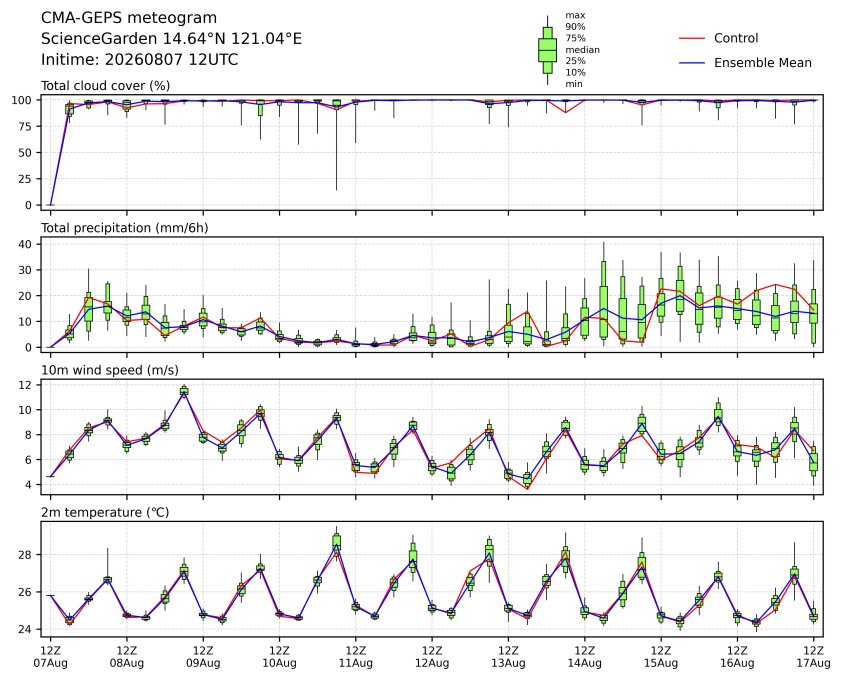Click the '40' tick on precipitation axis
The image size is (842, 680).
pos(26,244)
